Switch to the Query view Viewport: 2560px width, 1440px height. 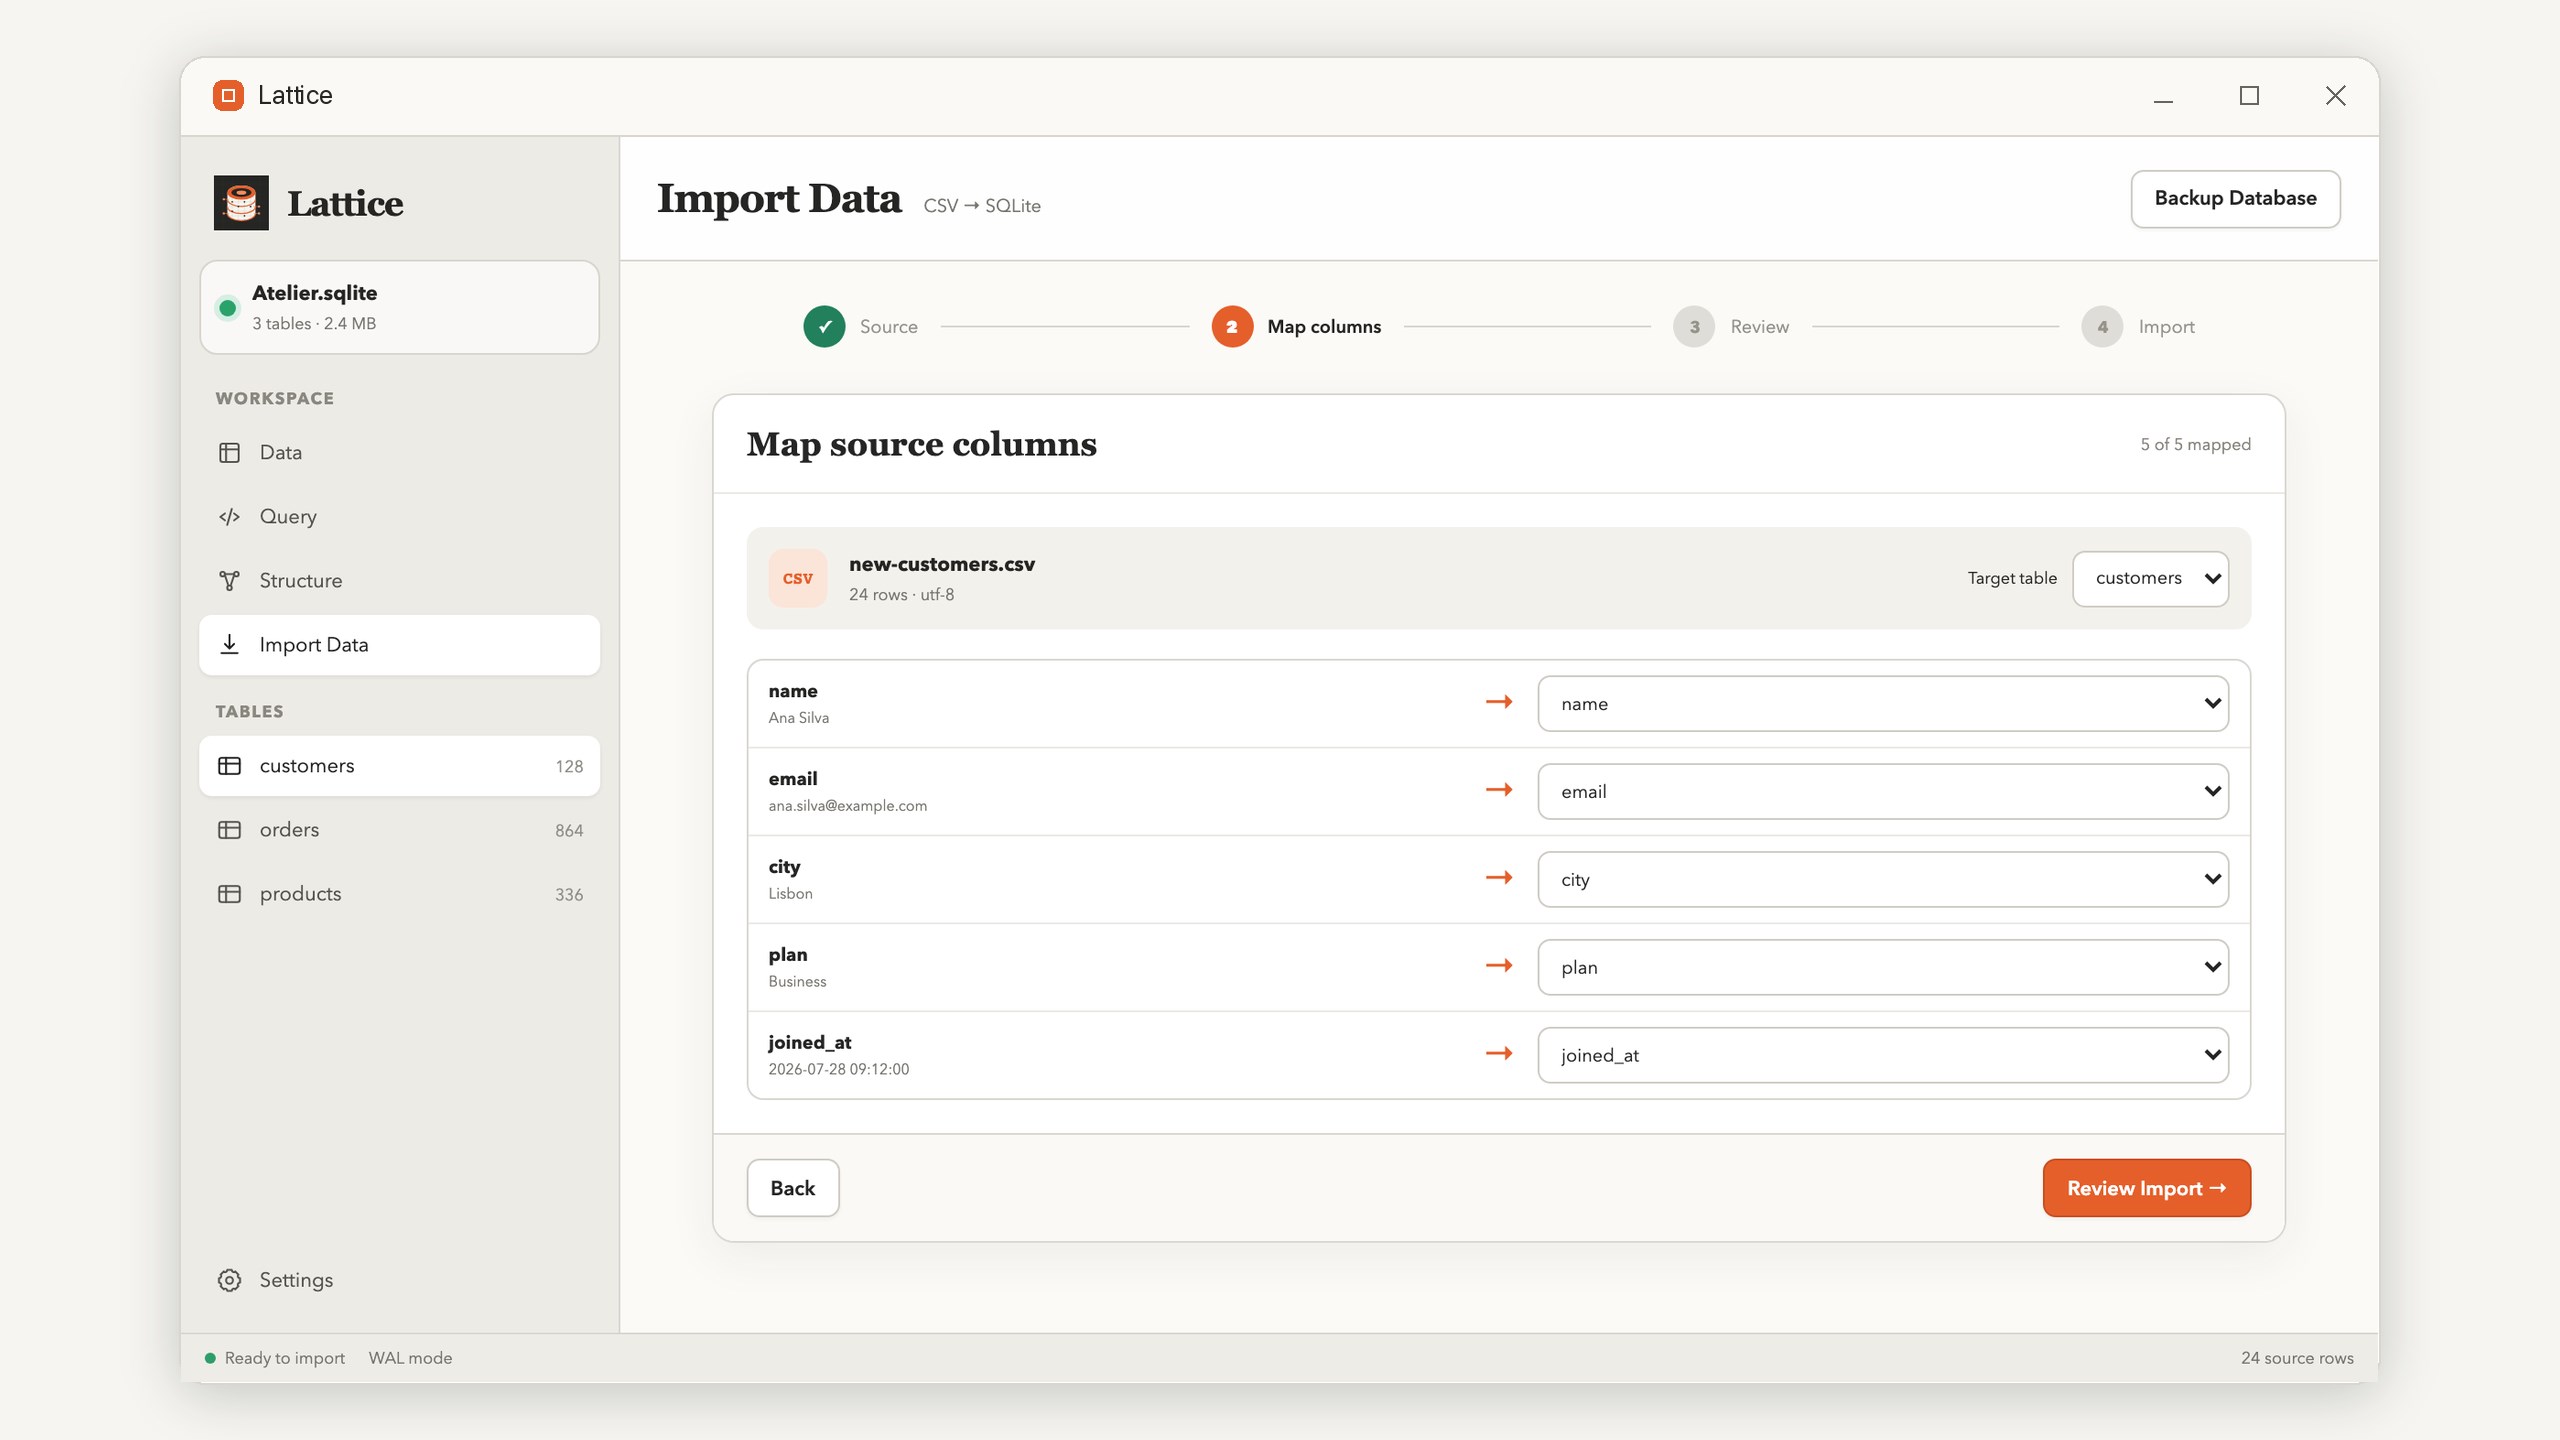click(x=399, y=517)
